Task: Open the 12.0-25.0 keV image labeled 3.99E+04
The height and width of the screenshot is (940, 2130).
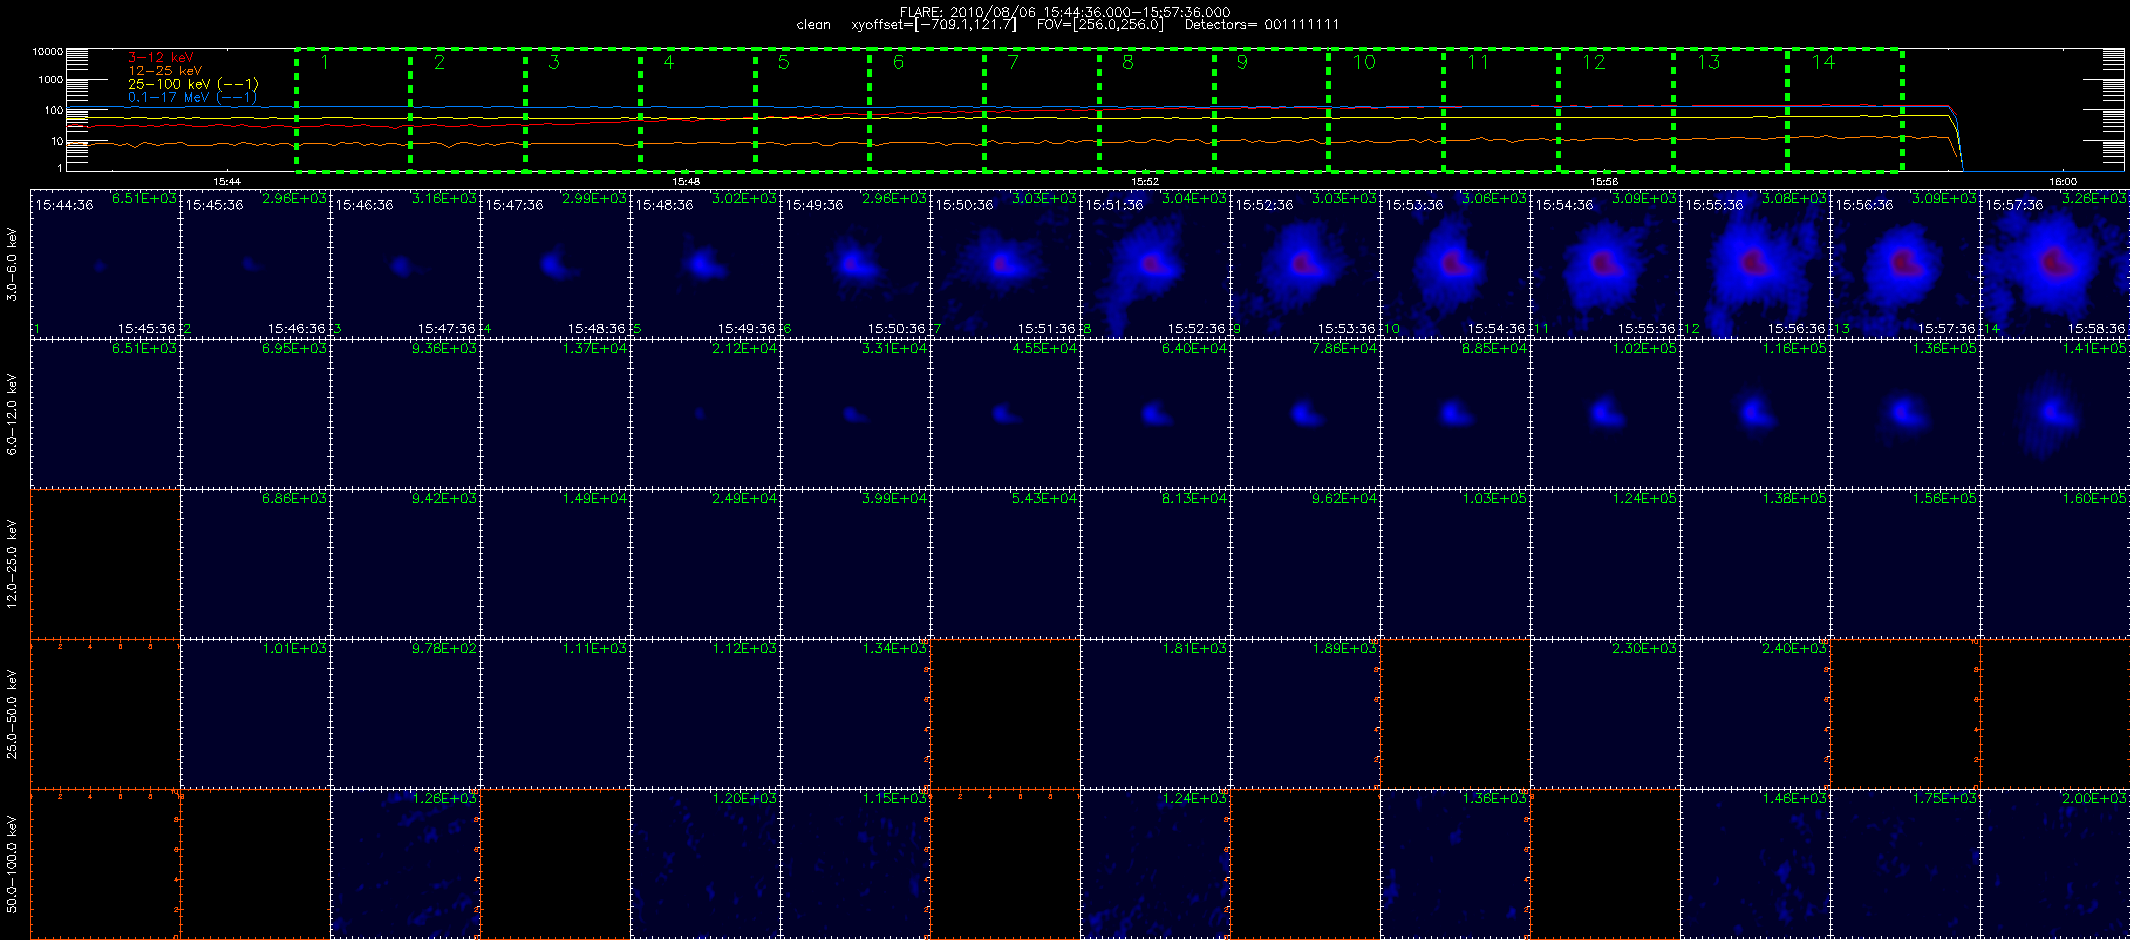Action: [x=855, y=564]
